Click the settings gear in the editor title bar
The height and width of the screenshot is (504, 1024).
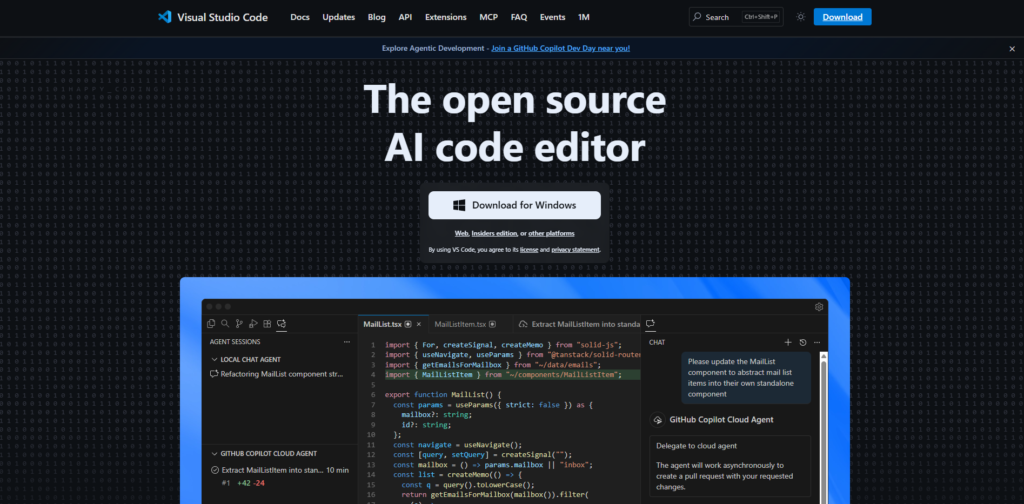click(x=819, y=307)
